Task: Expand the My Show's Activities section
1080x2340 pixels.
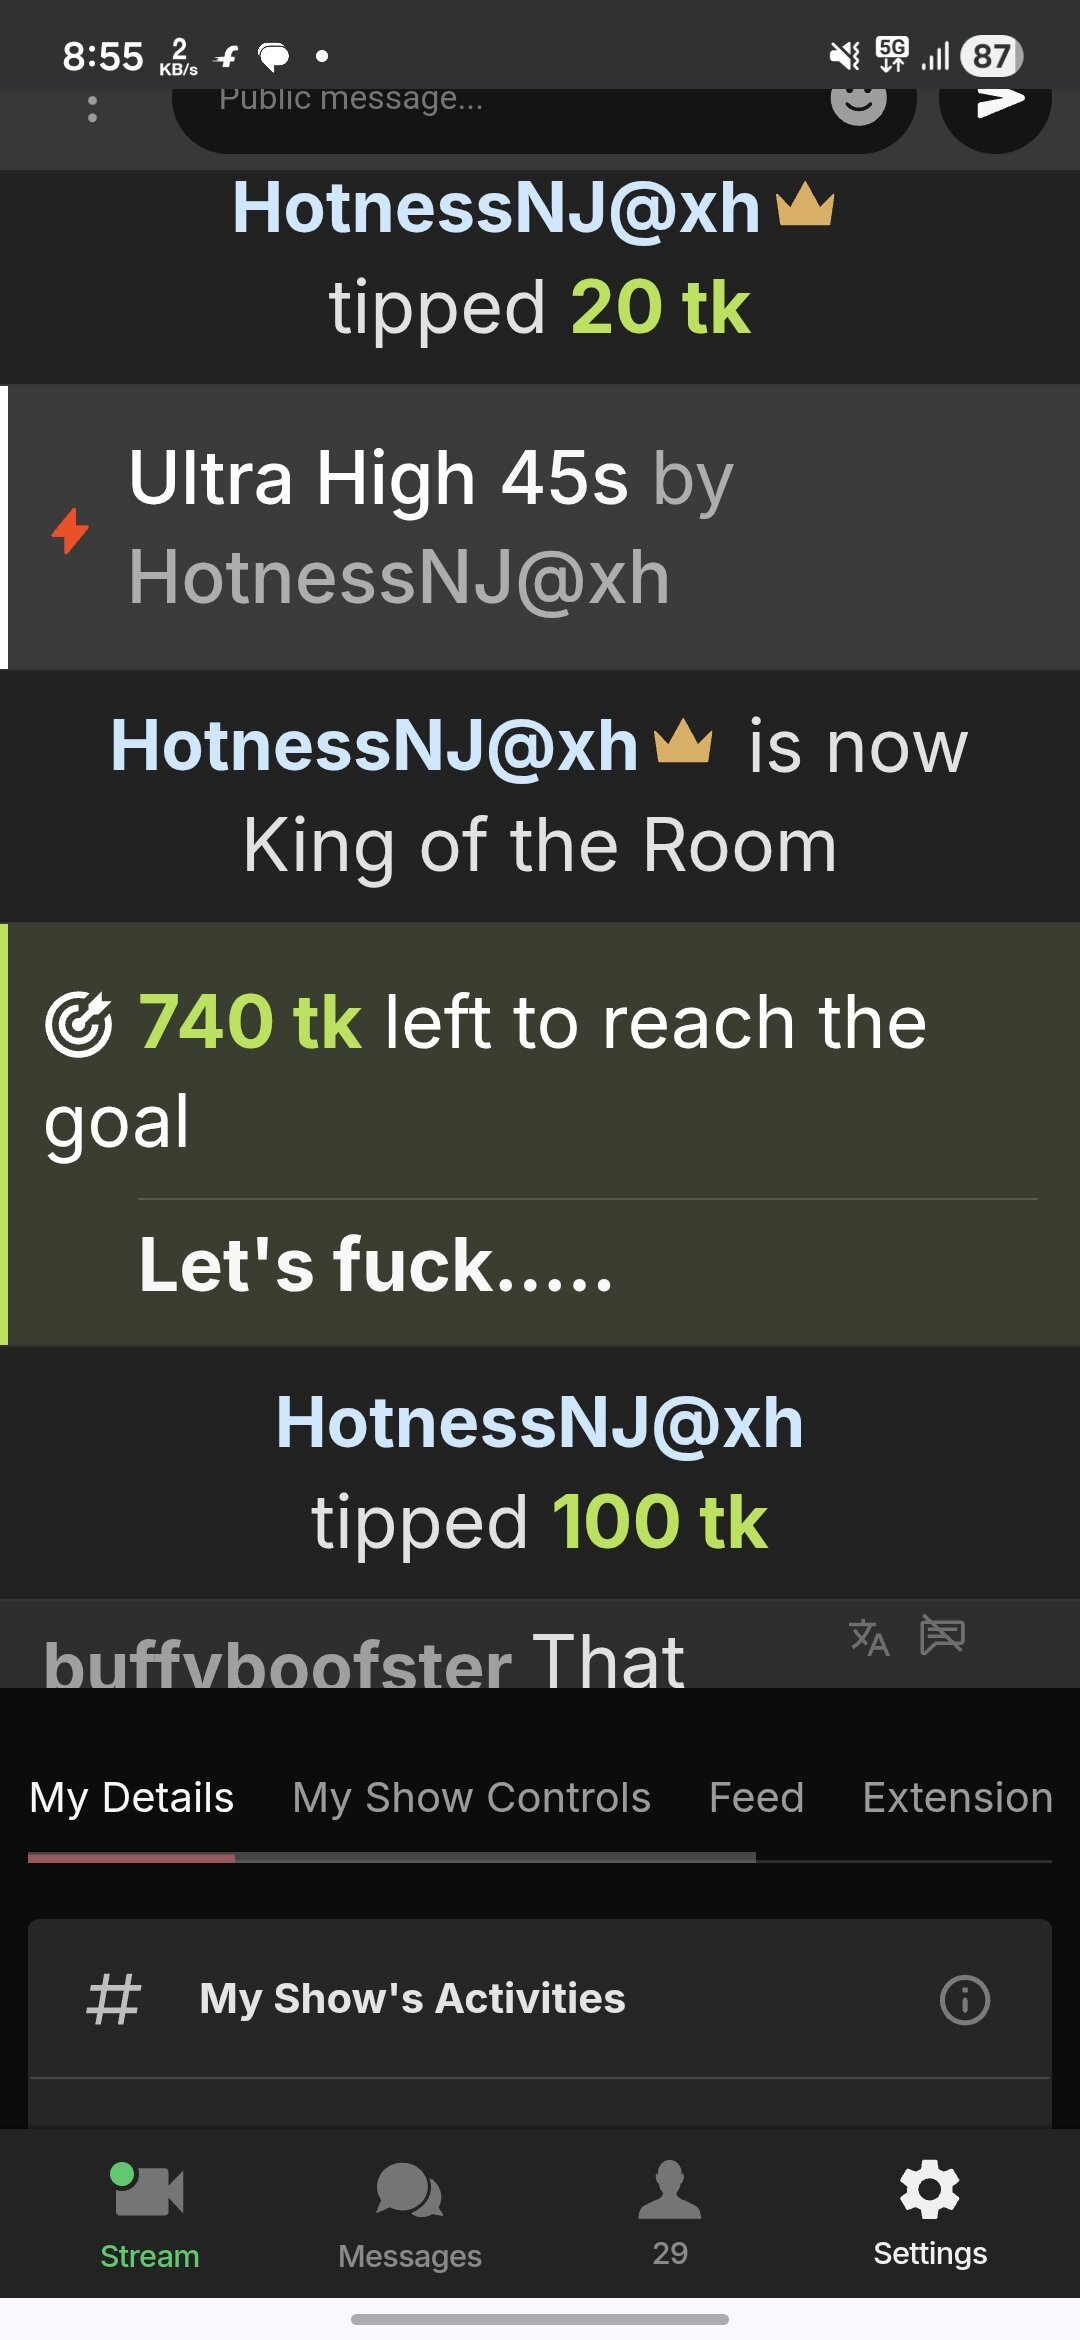Action: click(540, 1999)
